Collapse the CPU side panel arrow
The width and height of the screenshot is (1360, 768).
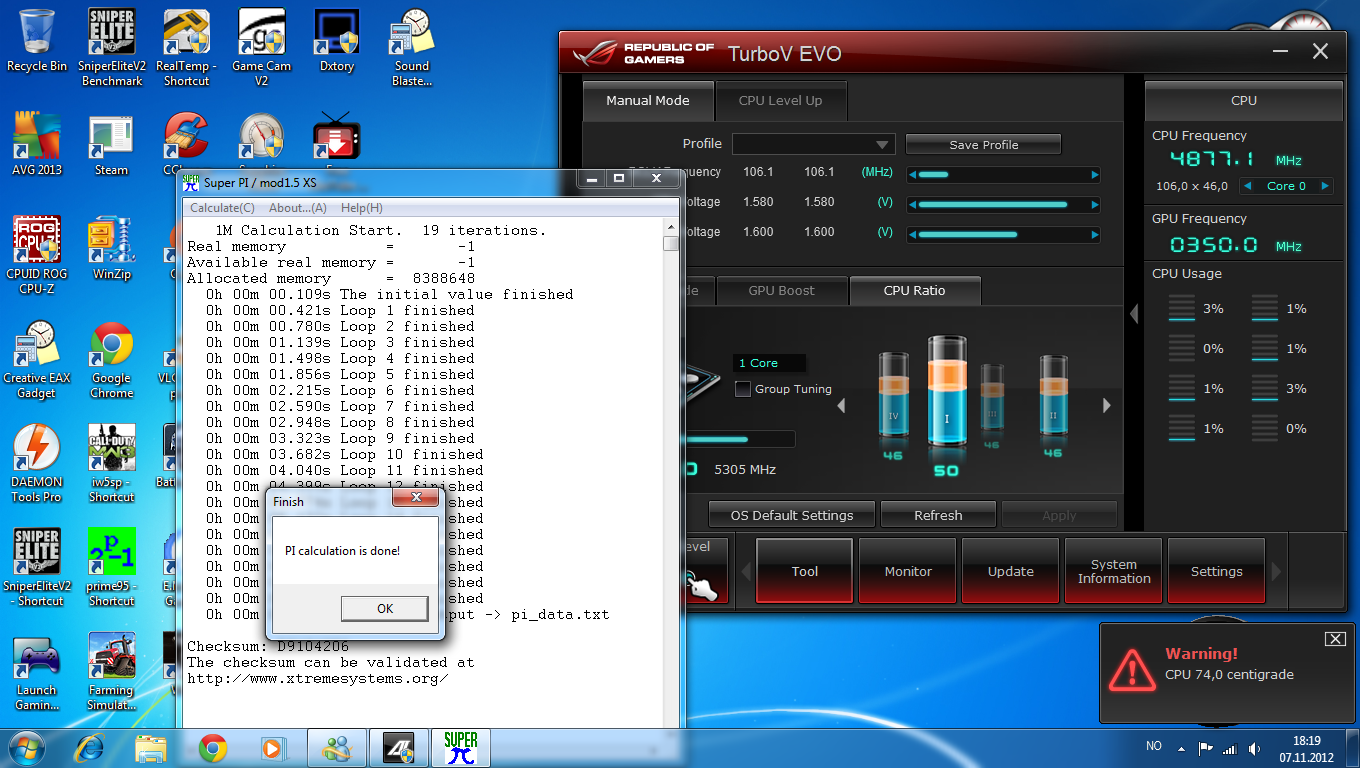pos(1134,314)
